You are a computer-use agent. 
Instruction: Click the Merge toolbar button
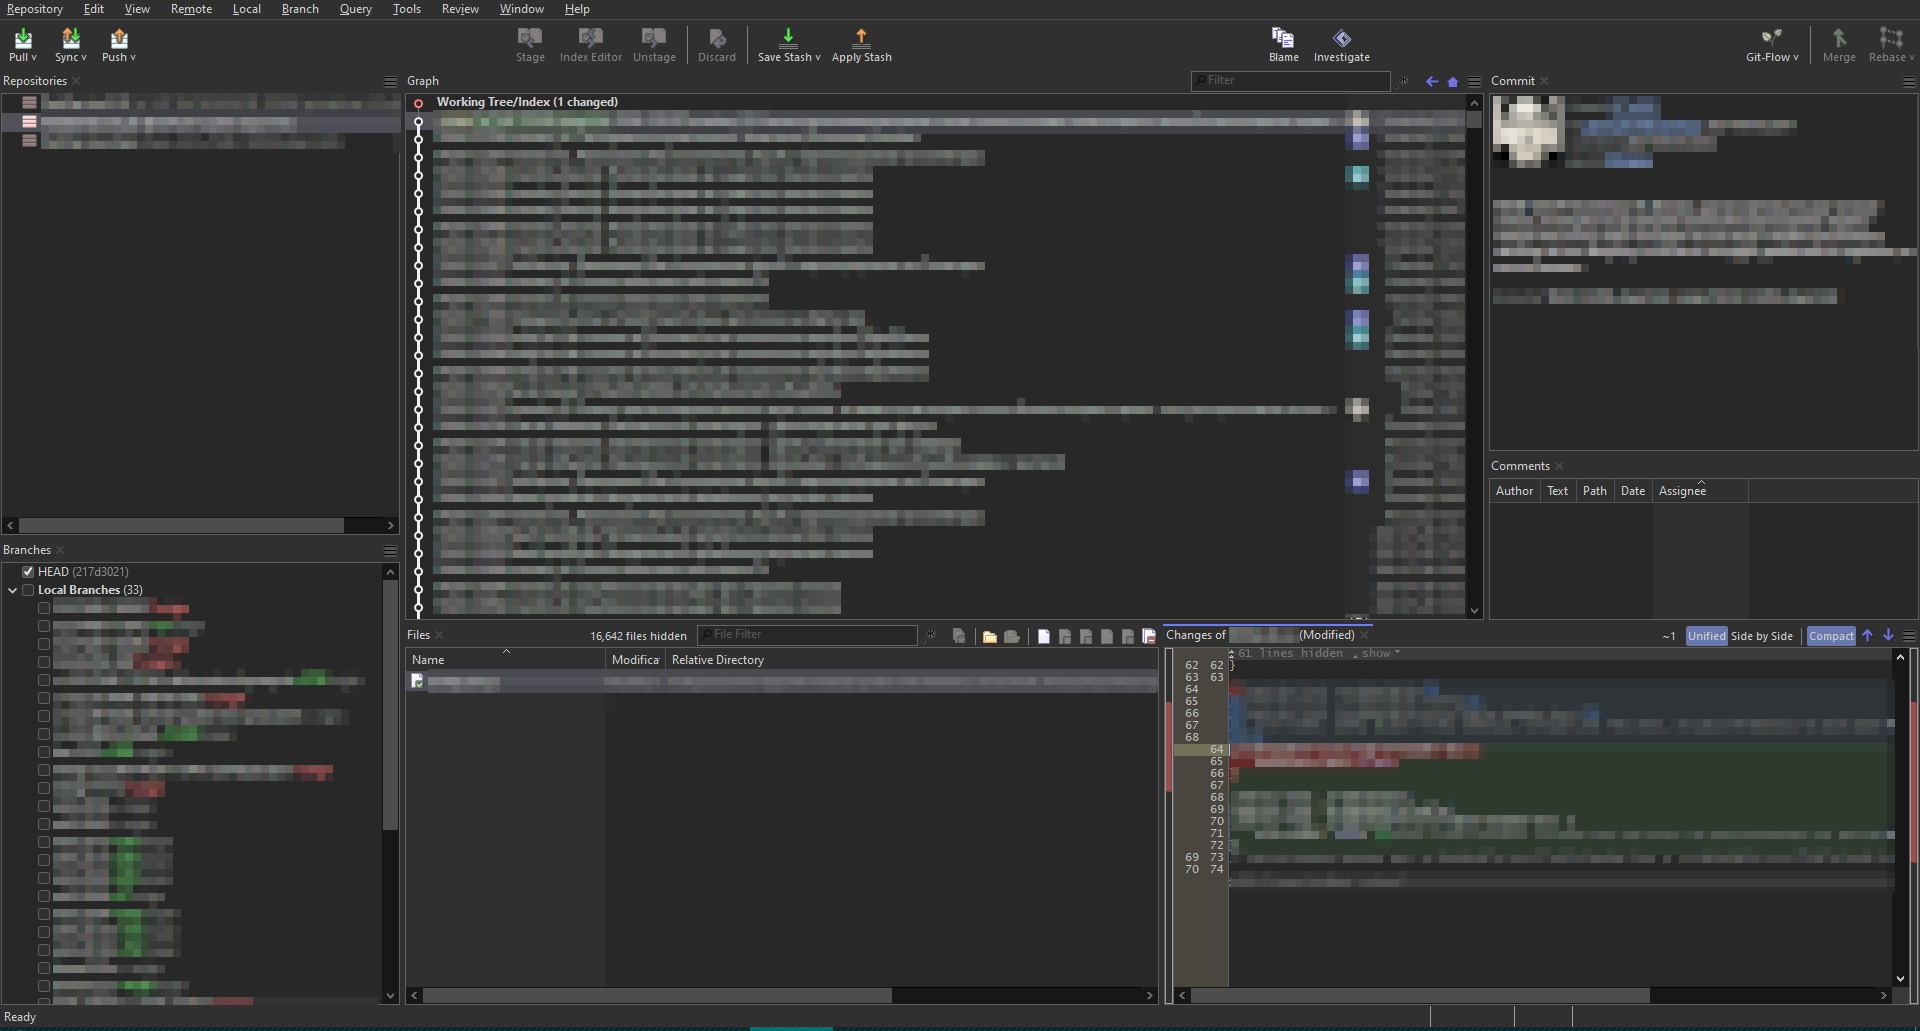point(1838,45)
